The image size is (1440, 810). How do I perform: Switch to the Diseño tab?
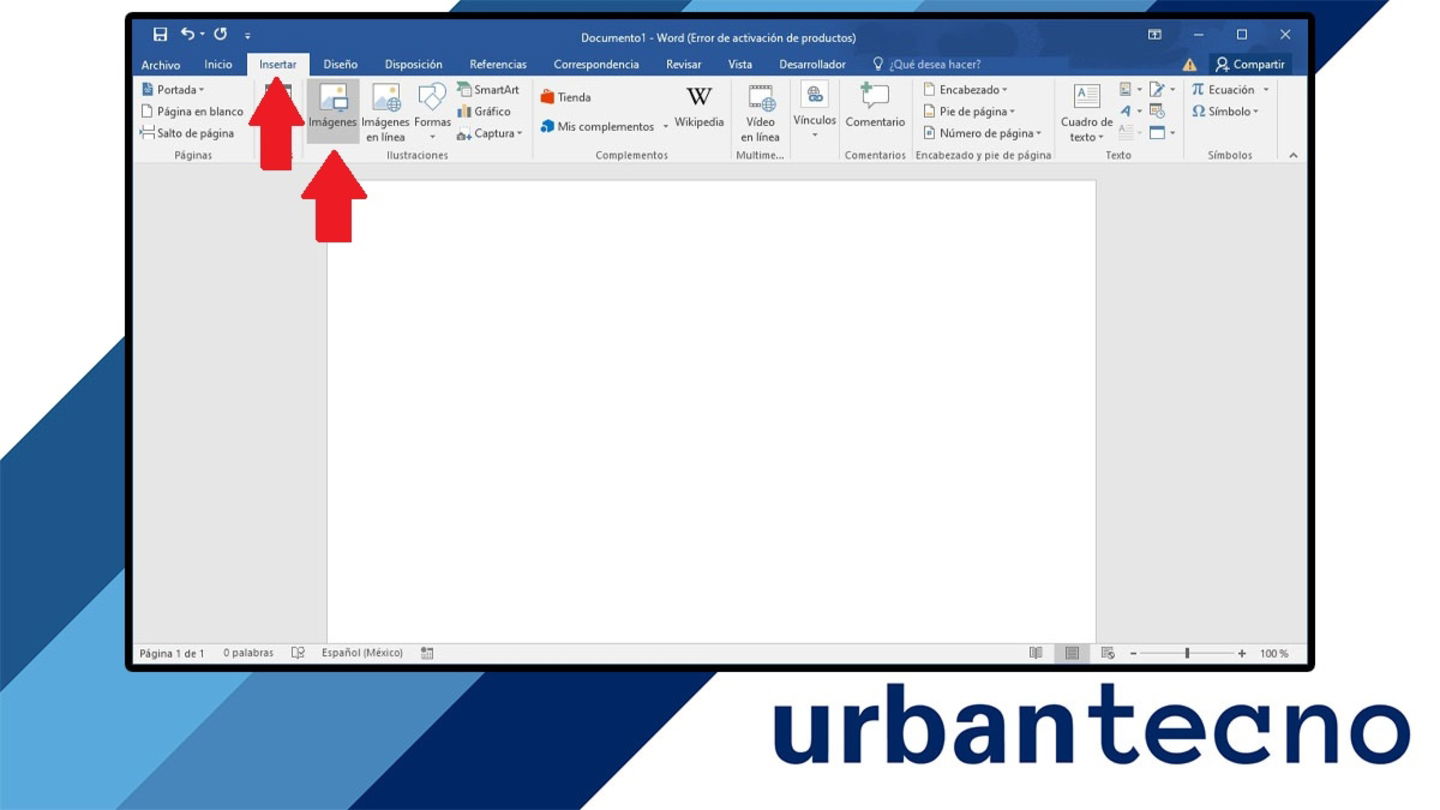[x=340, y=65]
